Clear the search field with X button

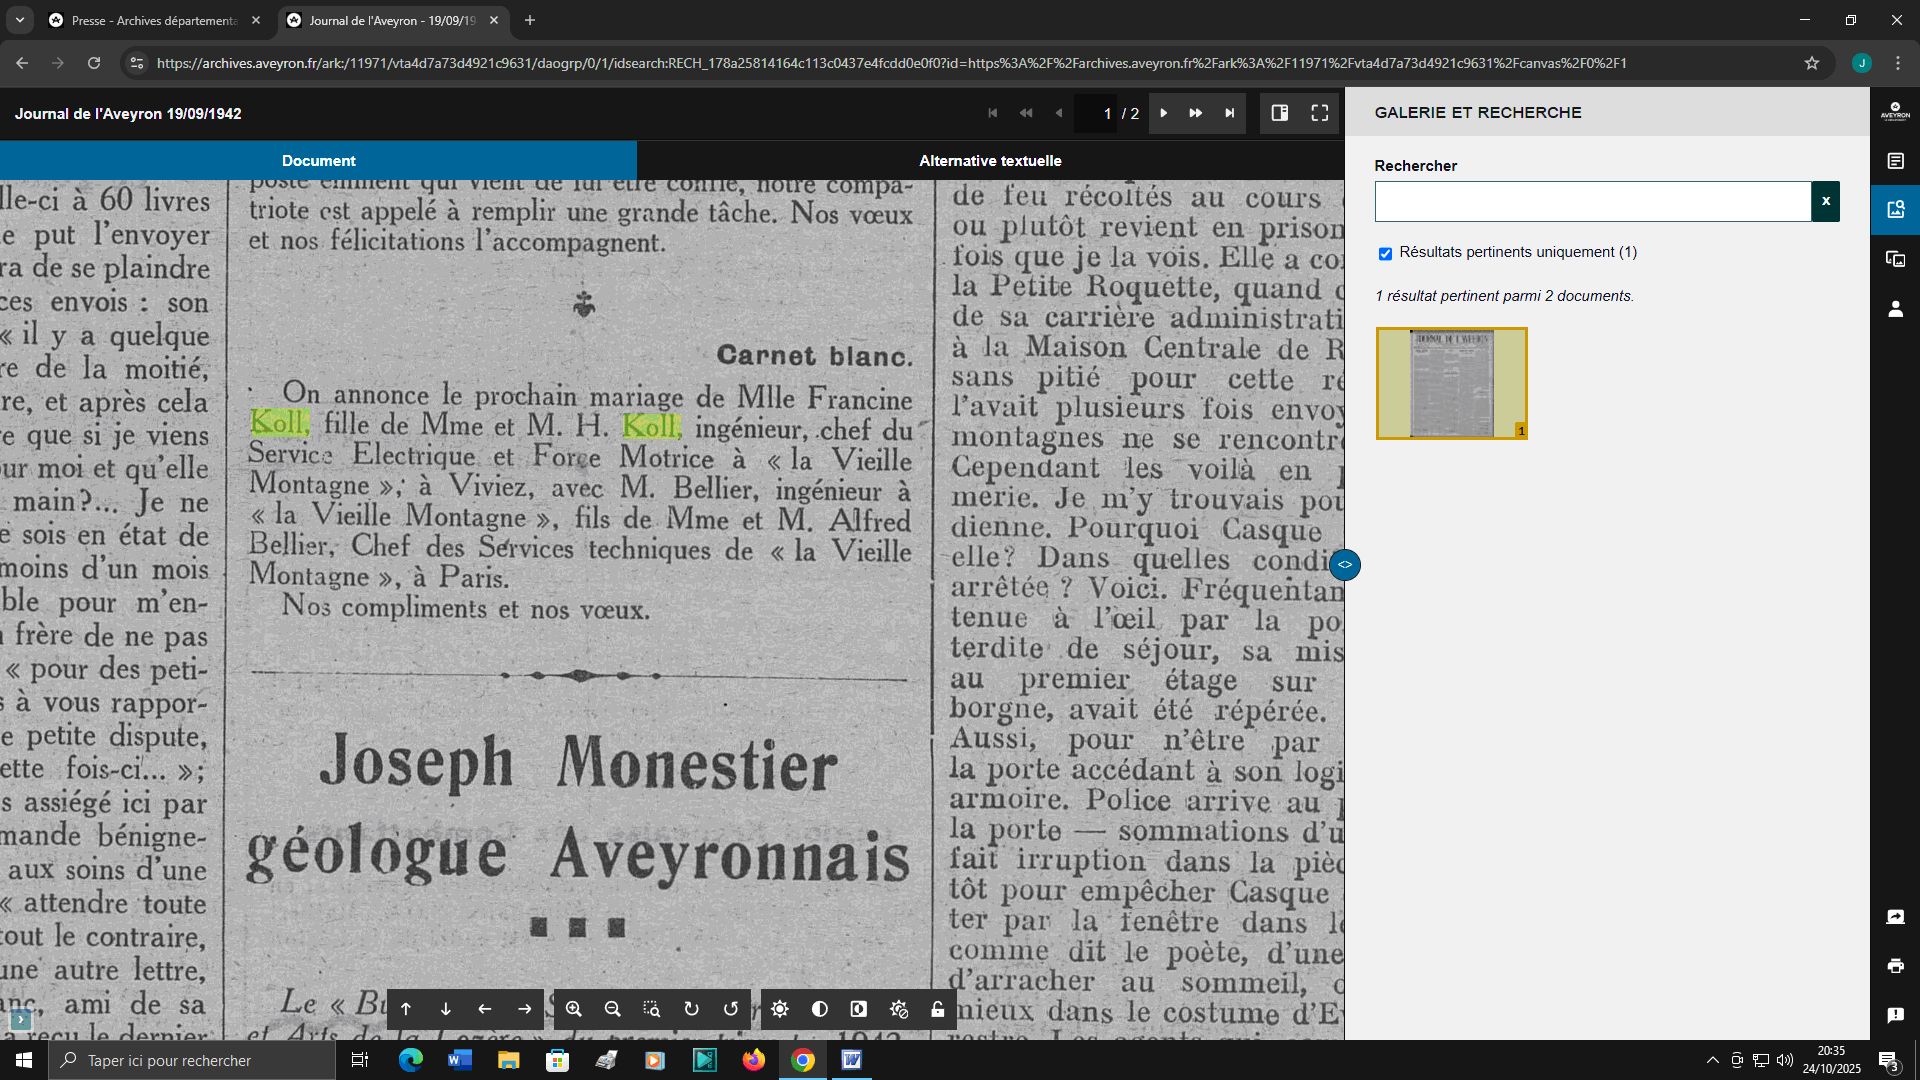1825,201
